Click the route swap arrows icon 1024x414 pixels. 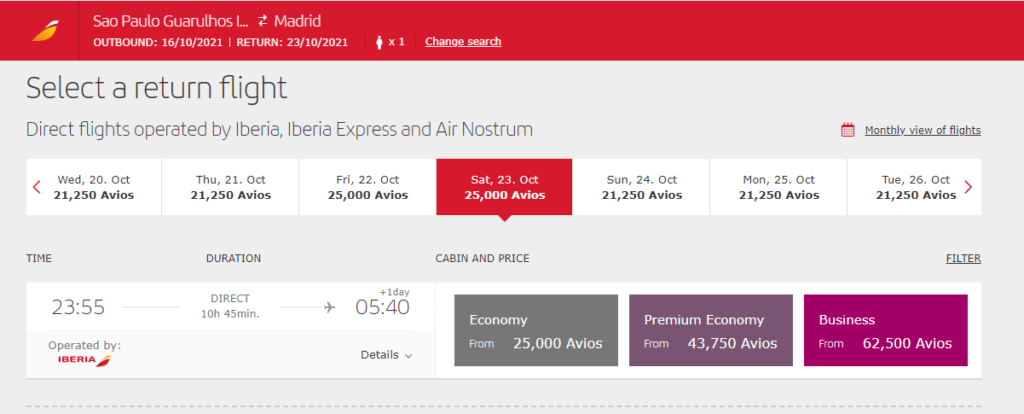[262, 21]
